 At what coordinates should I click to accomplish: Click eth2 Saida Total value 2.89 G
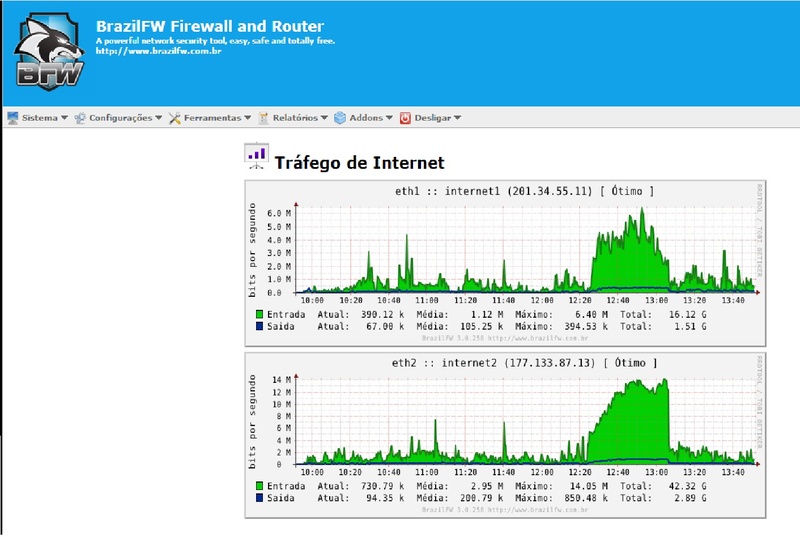[690, 498]
